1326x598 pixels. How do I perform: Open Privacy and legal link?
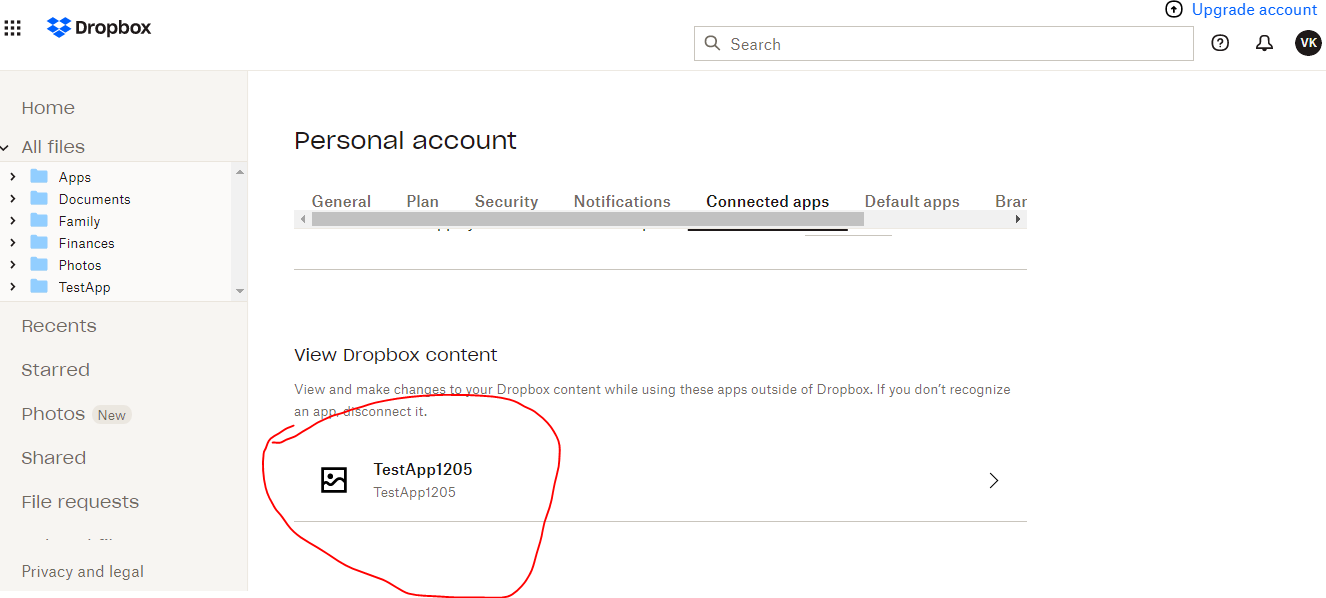coord(83,572)
